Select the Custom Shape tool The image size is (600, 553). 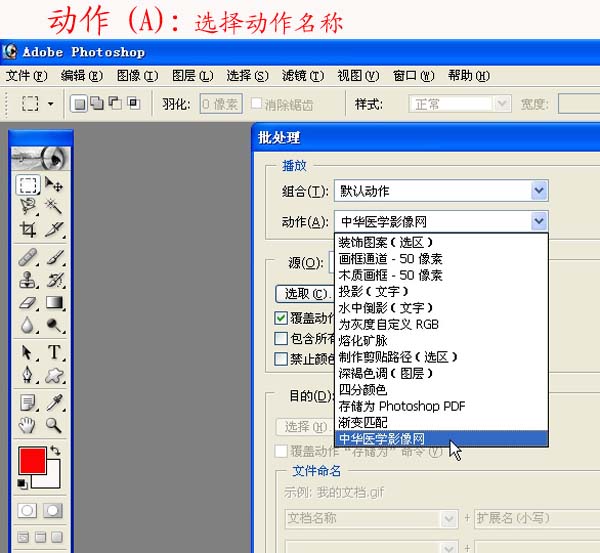[54, 375]
